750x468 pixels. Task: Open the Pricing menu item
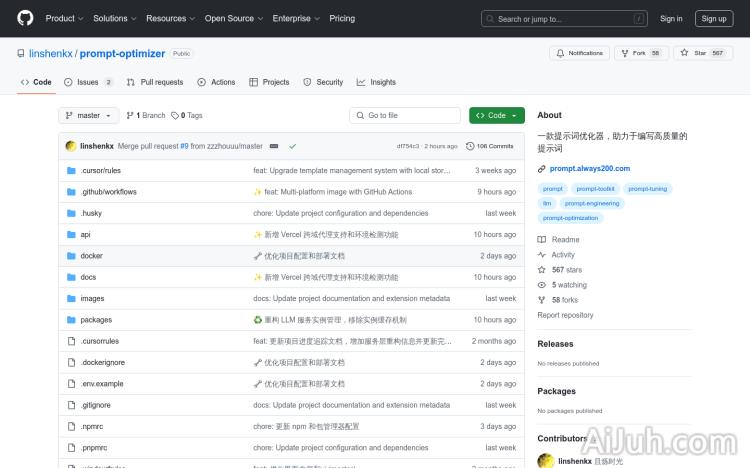342,18
